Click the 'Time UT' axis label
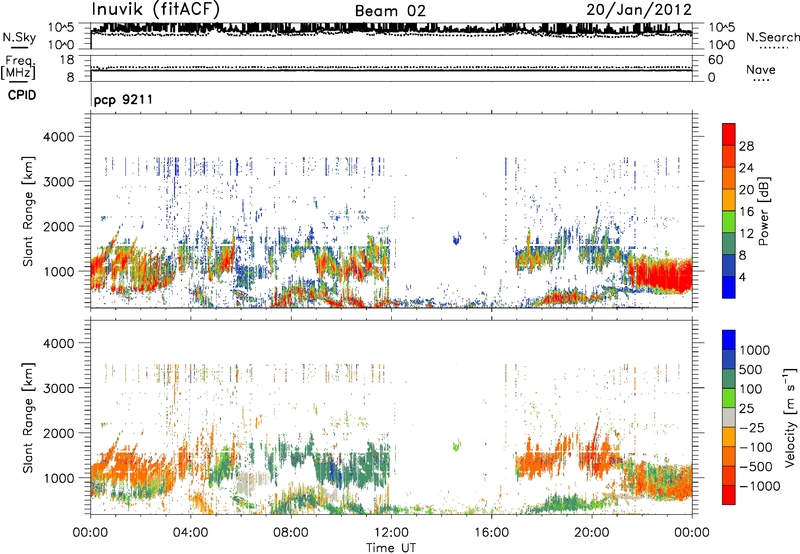 391,548
